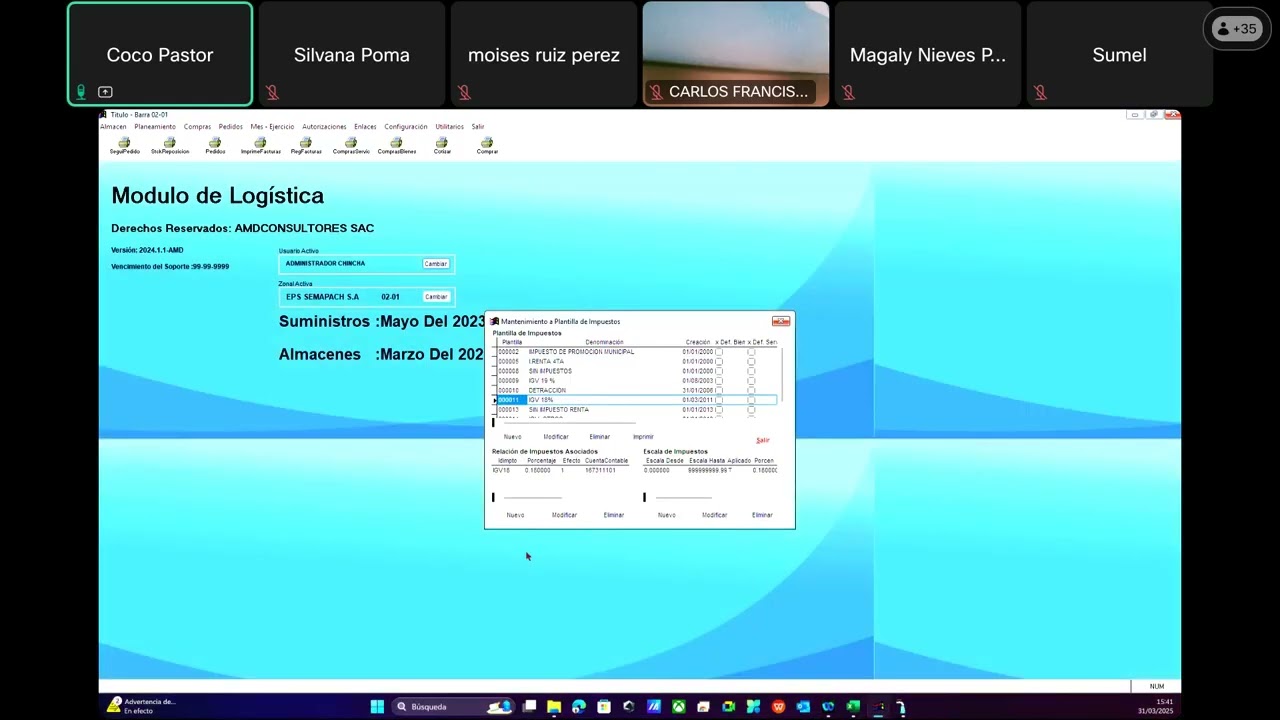Screen dimensions: 1280x720
Task: Select the IGV18 associated tax row
Action: click(561, 470)
